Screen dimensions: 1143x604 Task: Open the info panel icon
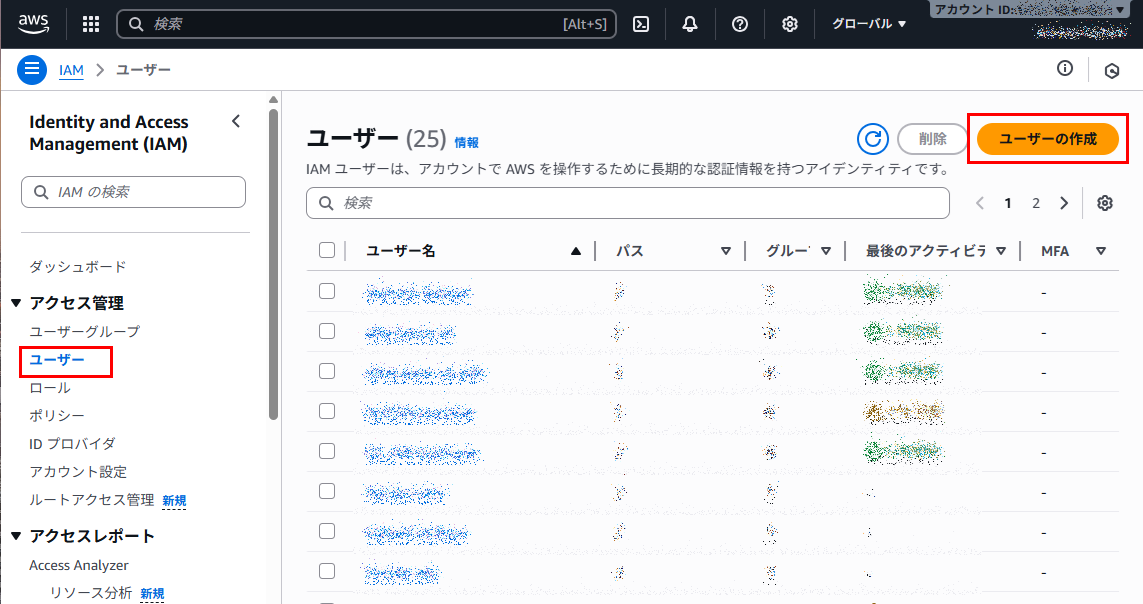point(1065,69)
